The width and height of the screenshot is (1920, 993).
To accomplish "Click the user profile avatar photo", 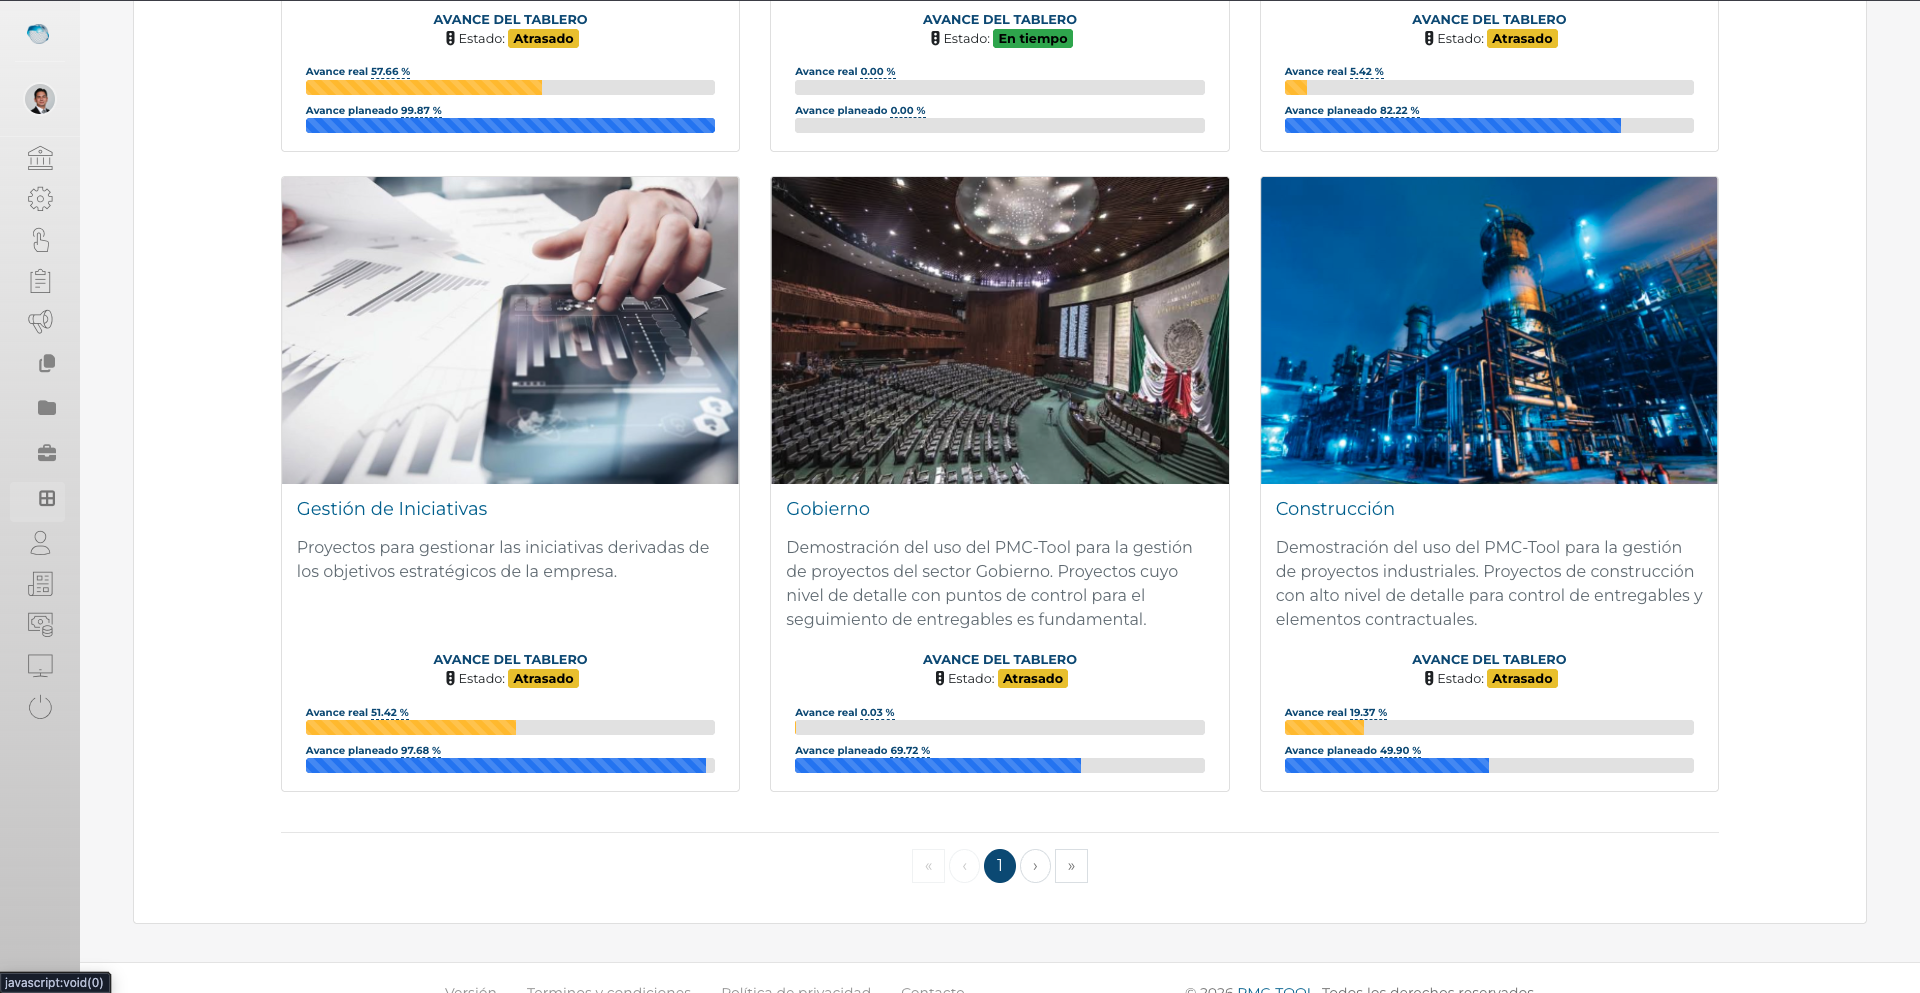I will [40, 99].
